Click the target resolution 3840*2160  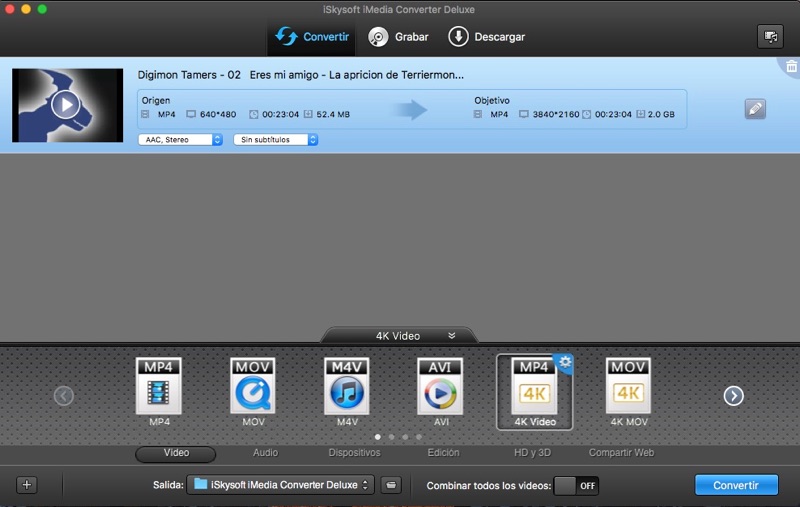point(556,114)
